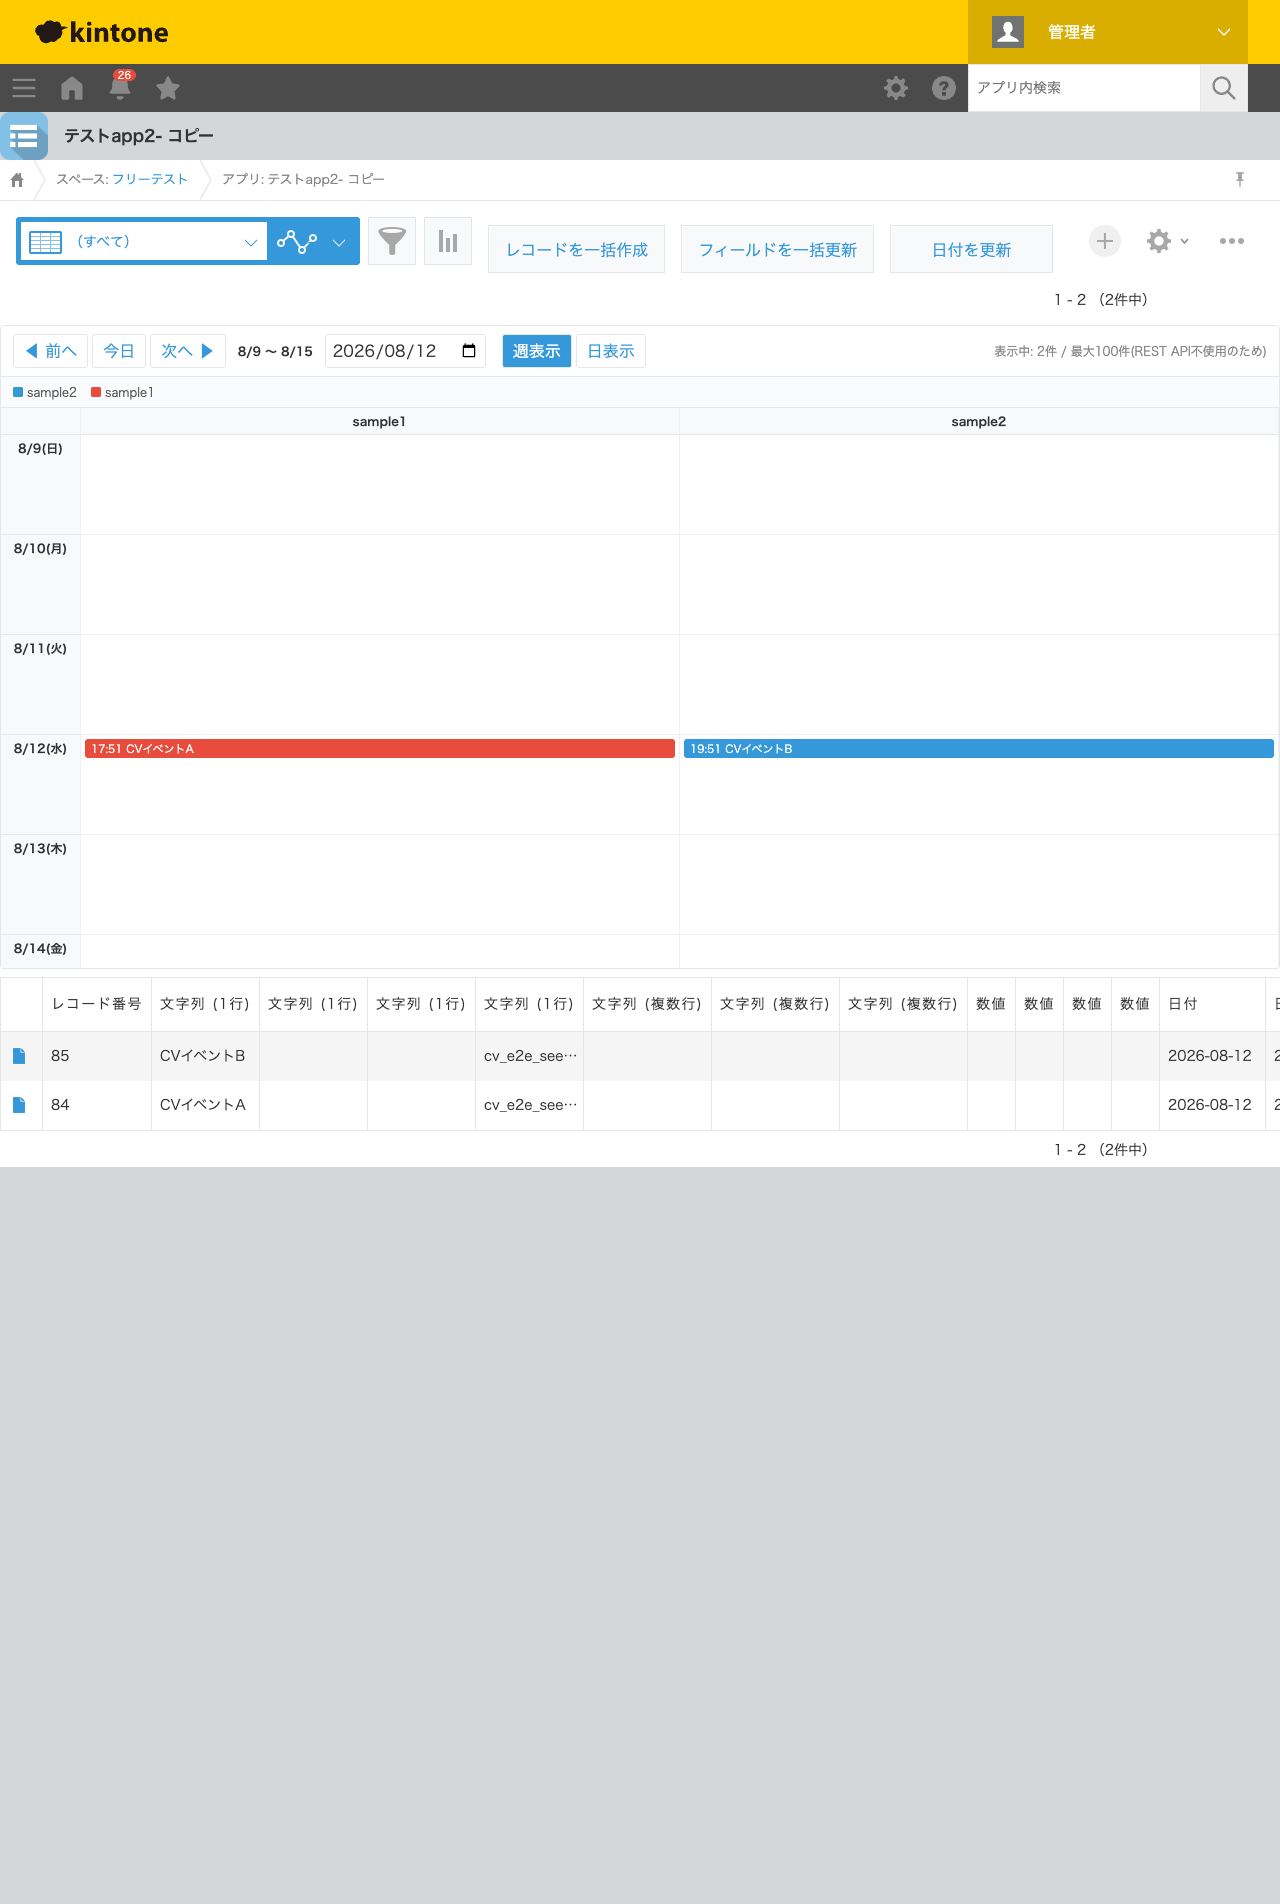
Task: Open help question mark icon
Action: click(944, 88)
